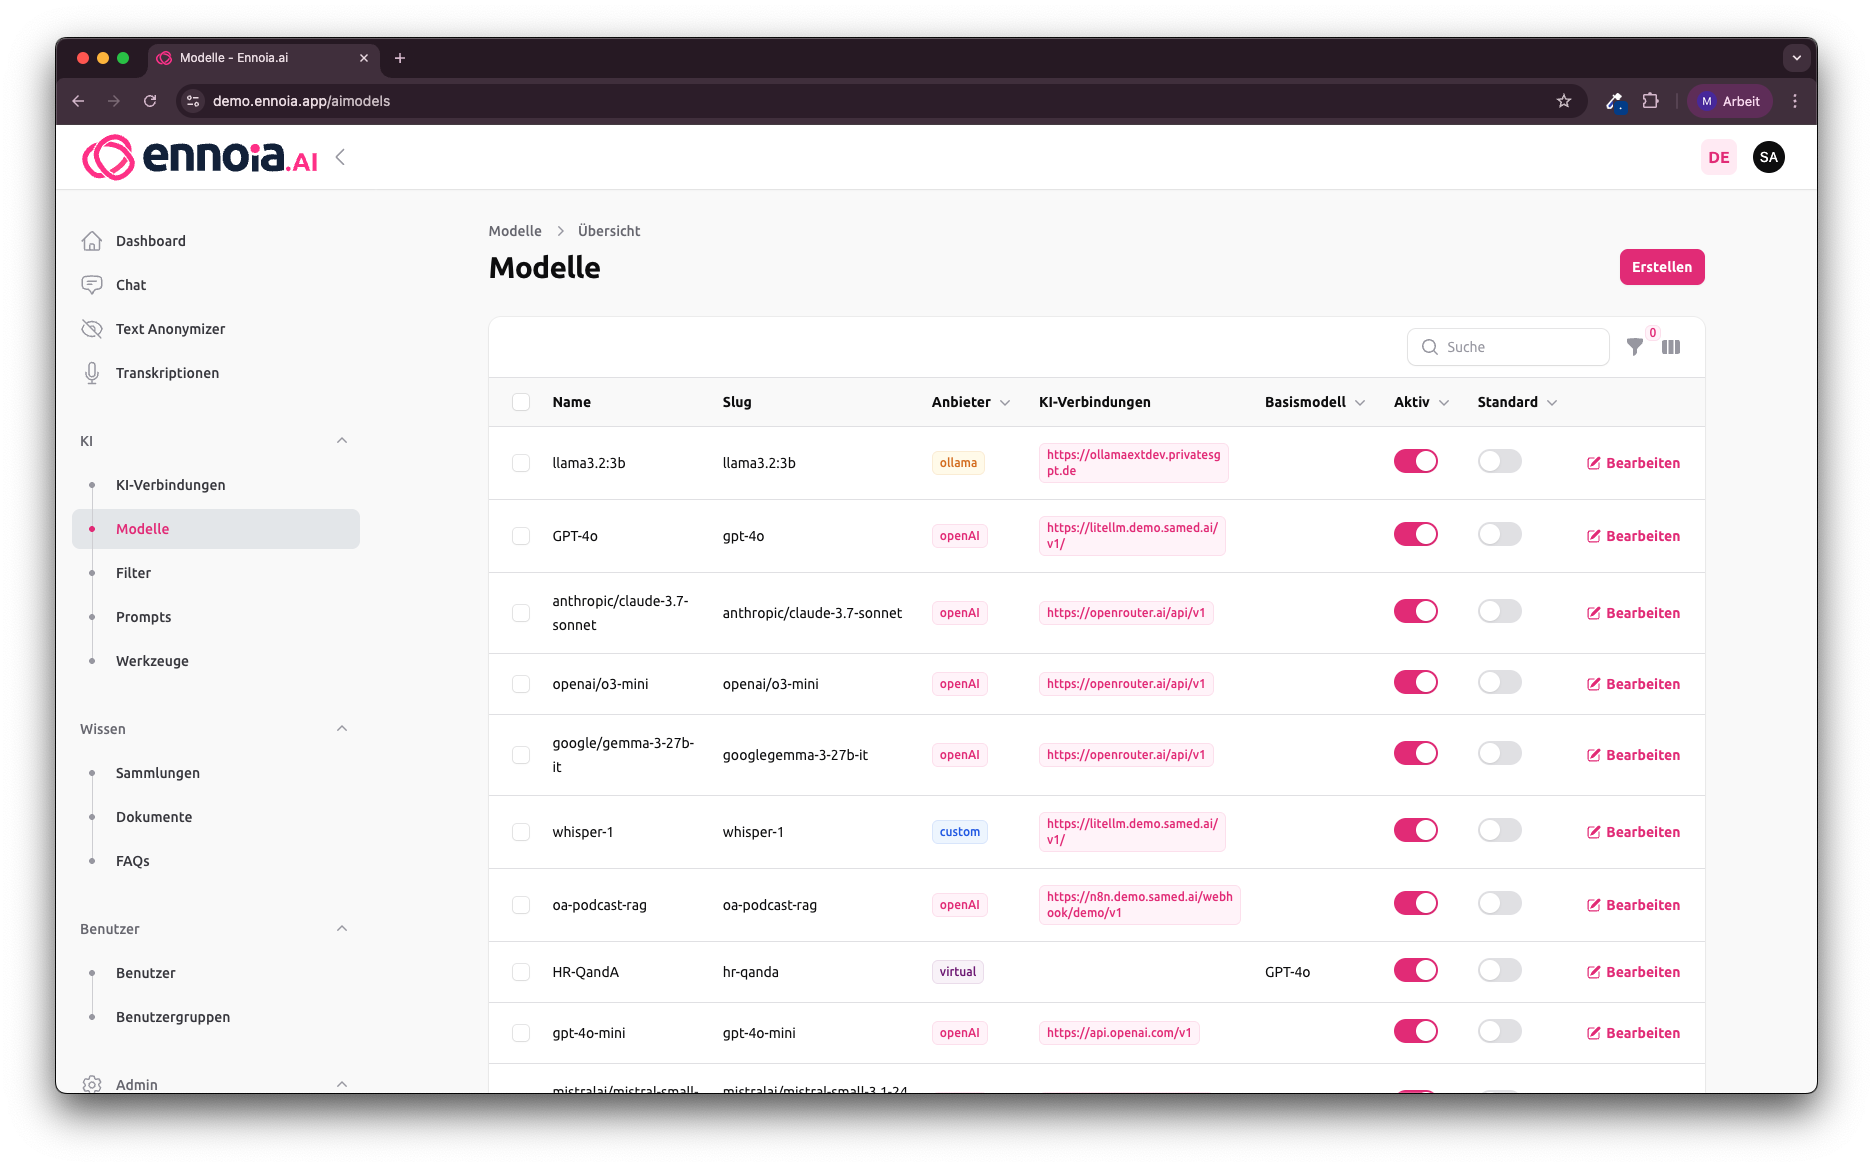Check the GPT-4o row checkbox
Screen dimensions: 1873x1167
coord(521,536)
